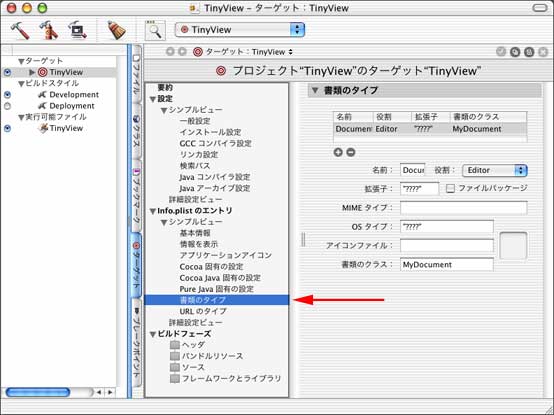Select リンカ設定
The height and width of the screenshot is (415, 554).
pyautogui.click(x=199, y=155)
